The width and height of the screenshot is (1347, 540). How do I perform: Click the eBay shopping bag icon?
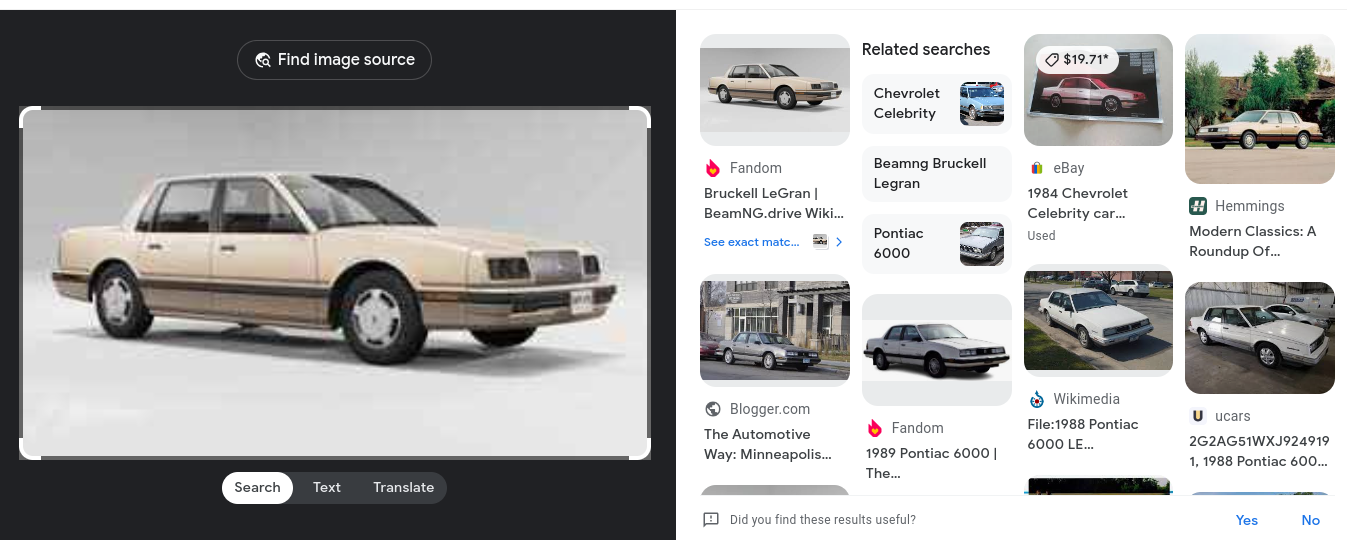[1037, 168]
